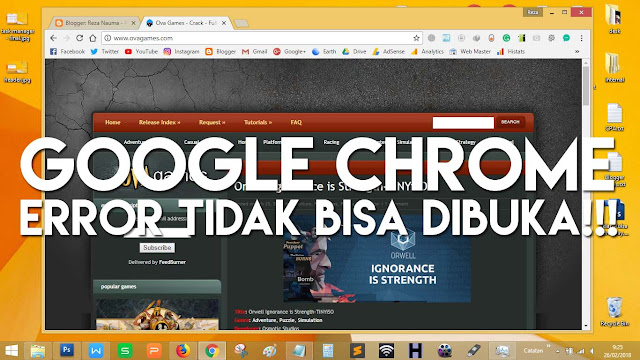Open the AdSense bookmark
This screenshot has width=640, height=360.
(388, 51)
